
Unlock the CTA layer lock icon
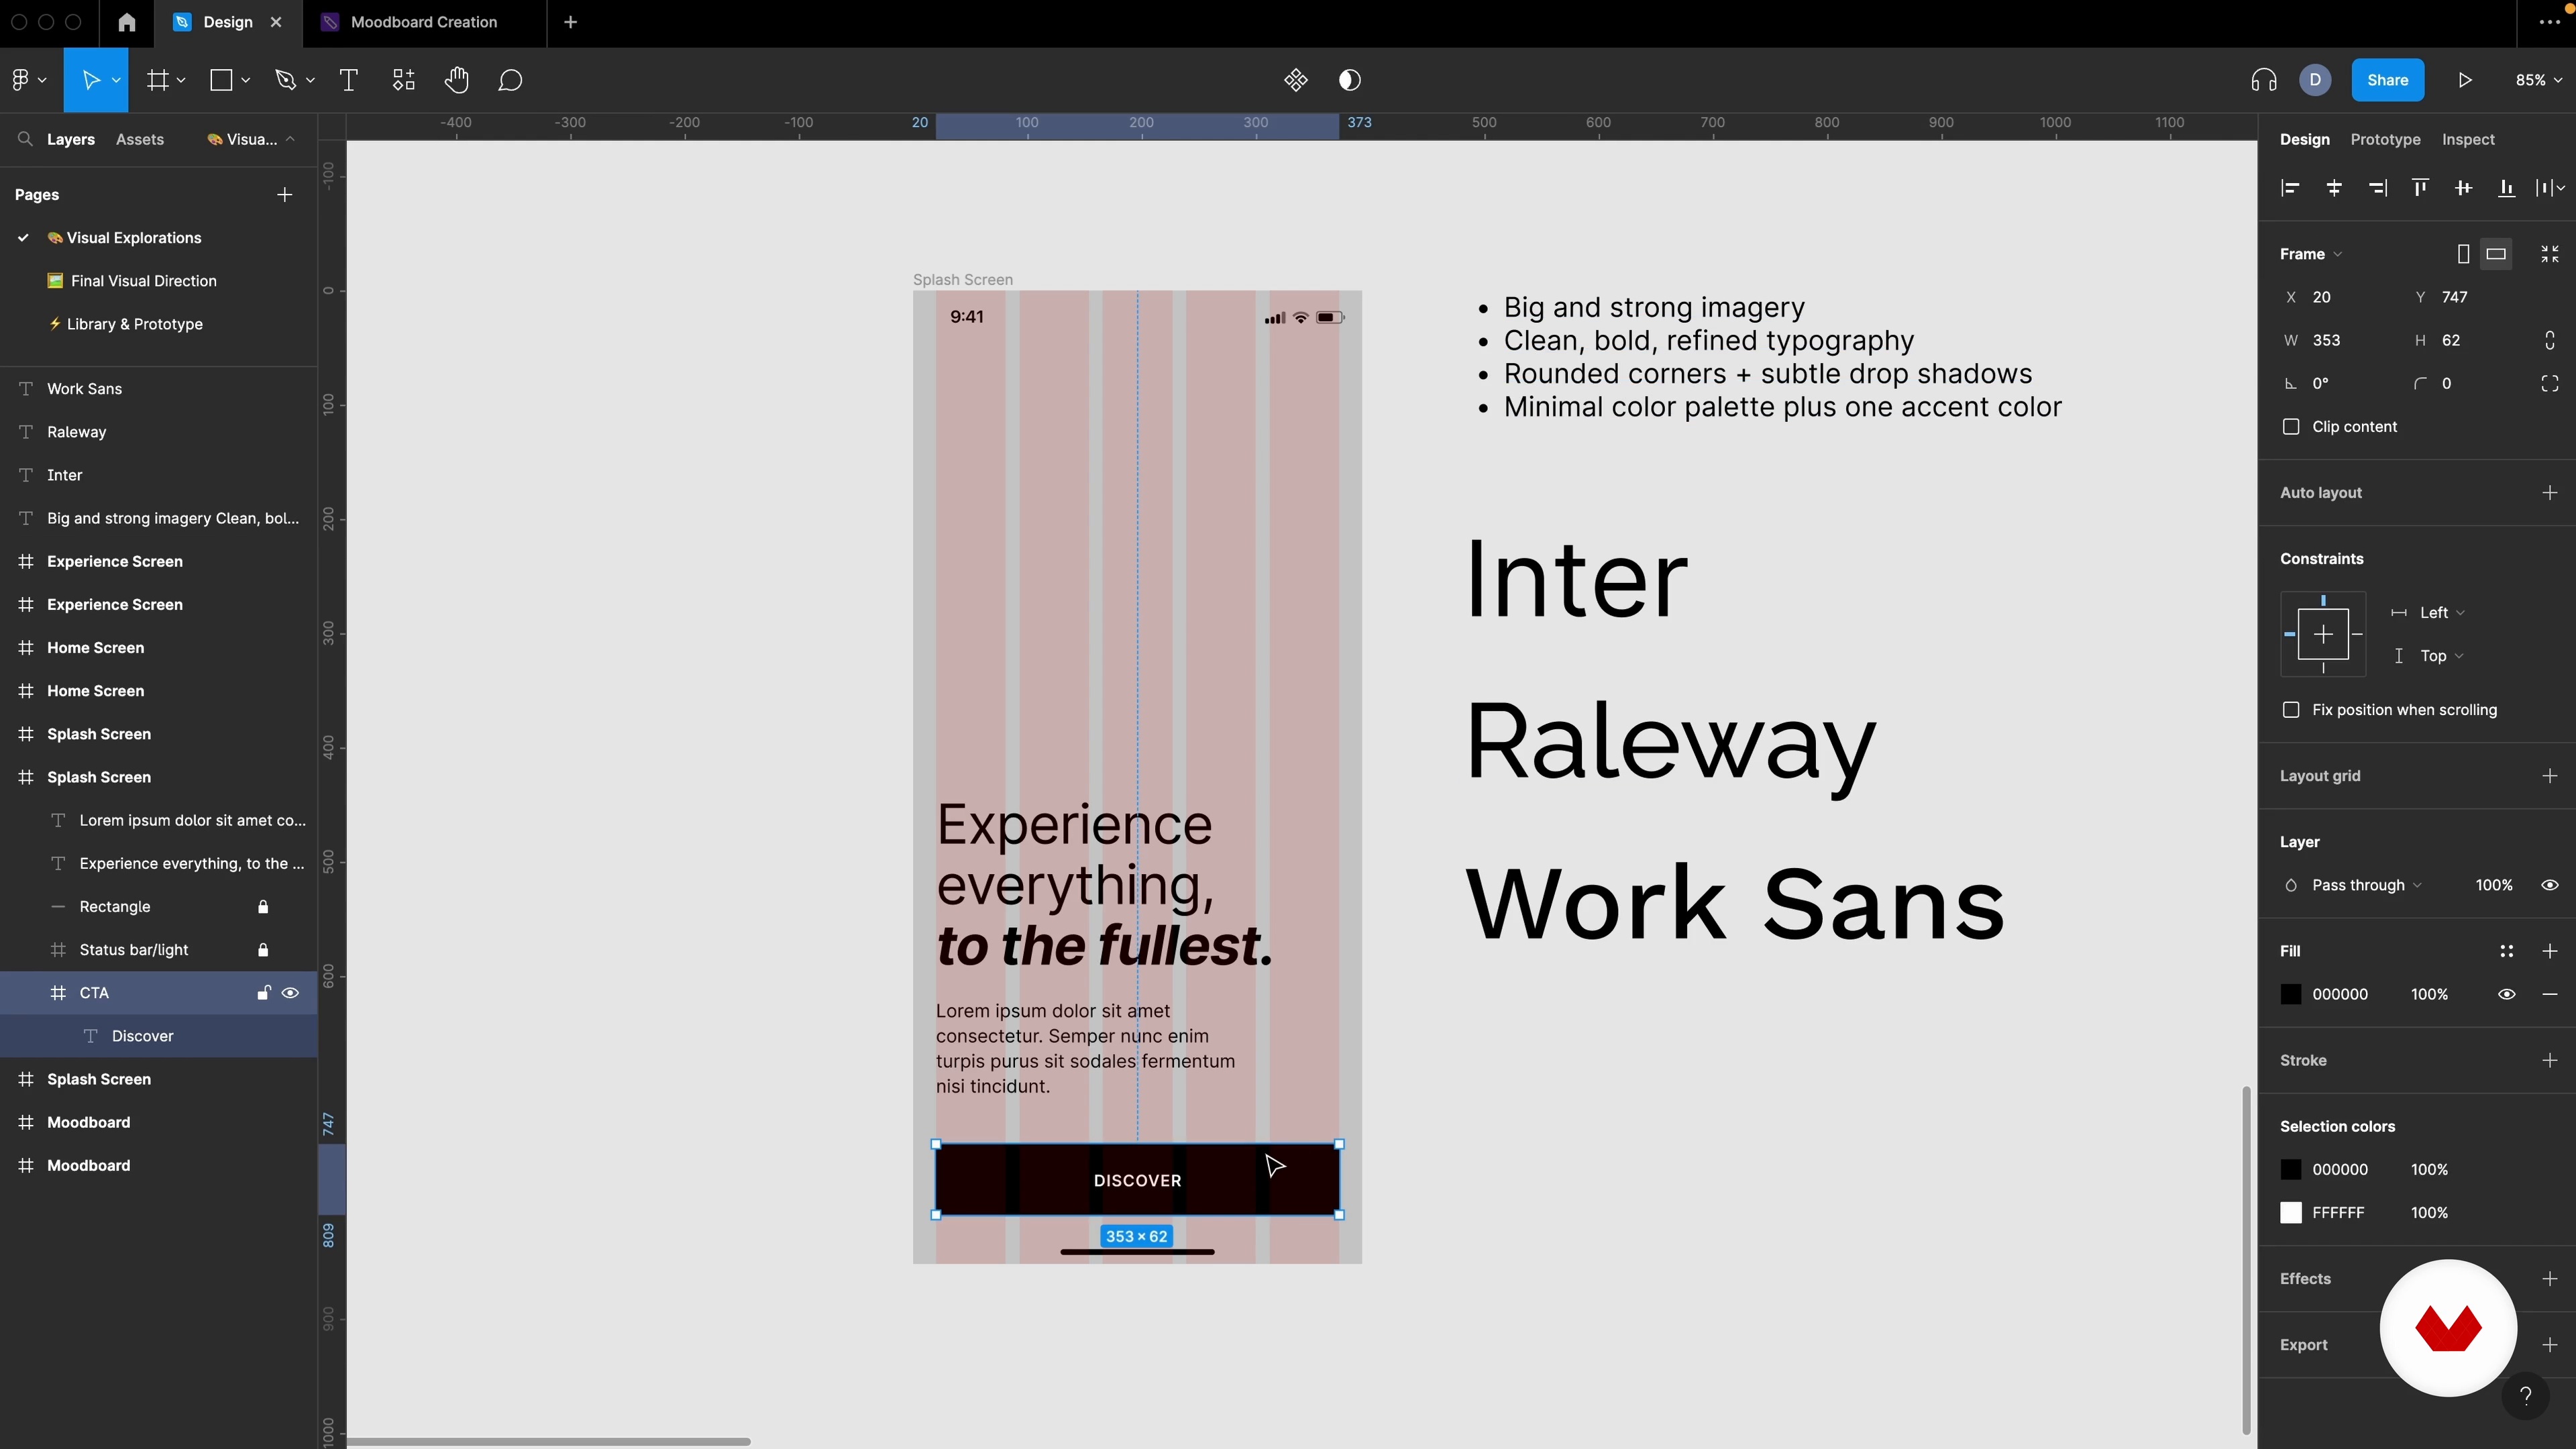(x=263, y=993)
